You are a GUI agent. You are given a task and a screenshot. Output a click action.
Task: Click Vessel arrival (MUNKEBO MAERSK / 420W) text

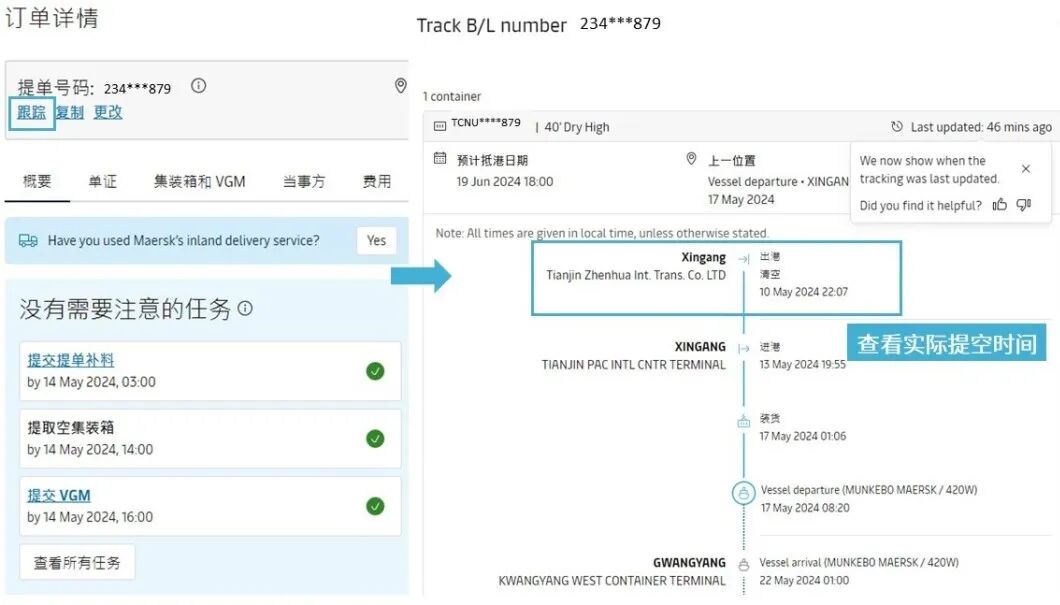coord(859,562)
